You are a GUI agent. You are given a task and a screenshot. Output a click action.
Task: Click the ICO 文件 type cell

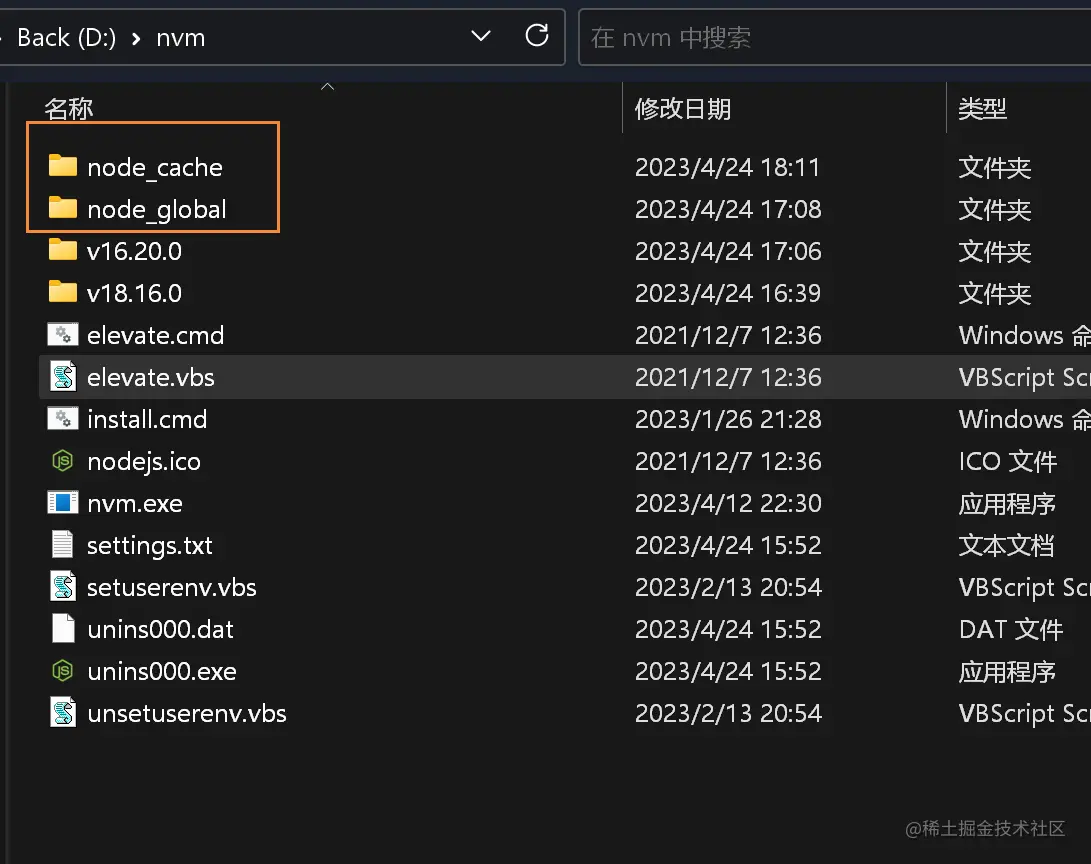tap(1008, 461)
